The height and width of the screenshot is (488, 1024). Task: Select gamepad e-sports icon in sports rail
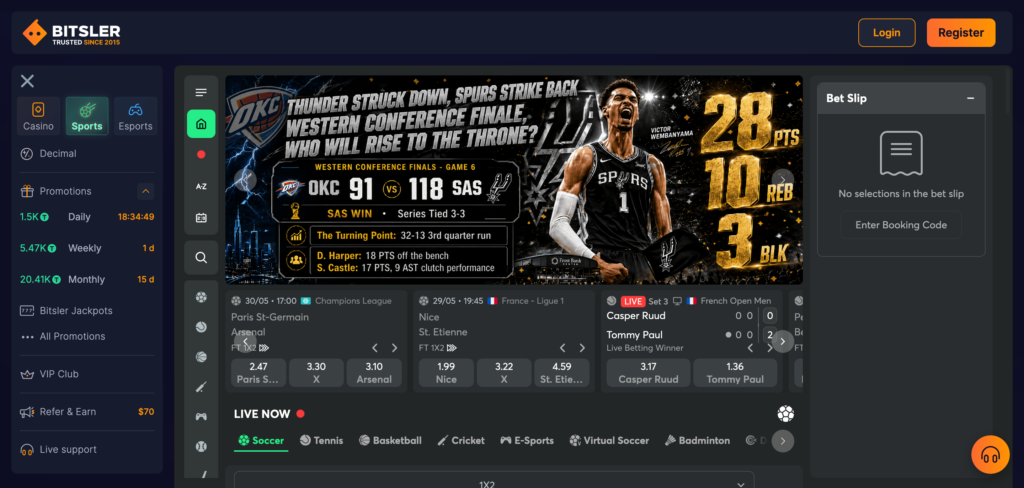tap(201, 416)
